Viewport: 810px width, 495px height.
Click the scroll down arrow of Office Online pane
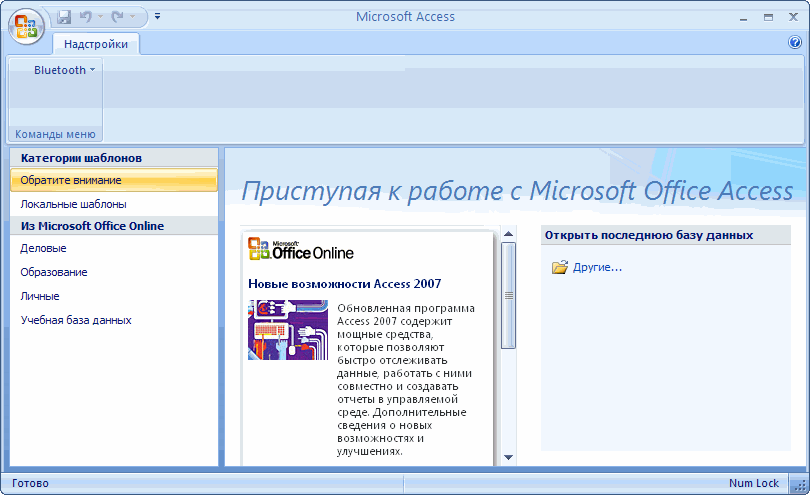click(x=508, y=457)
